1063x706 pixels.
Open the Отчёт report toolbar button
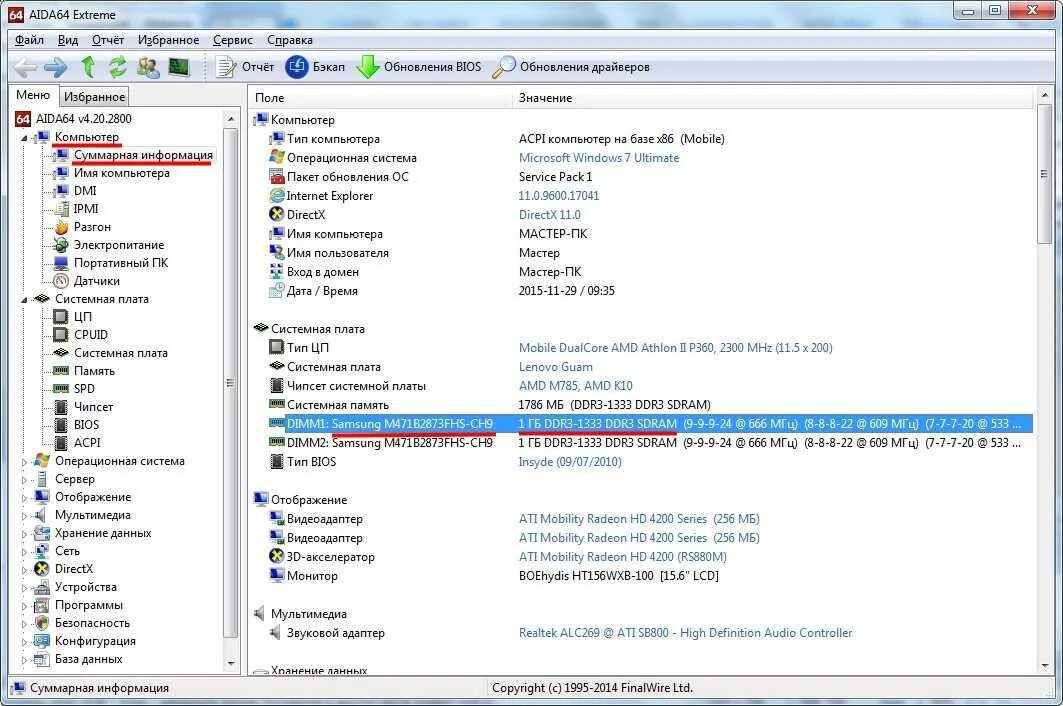pyautogui.click(x=245, y=67)
